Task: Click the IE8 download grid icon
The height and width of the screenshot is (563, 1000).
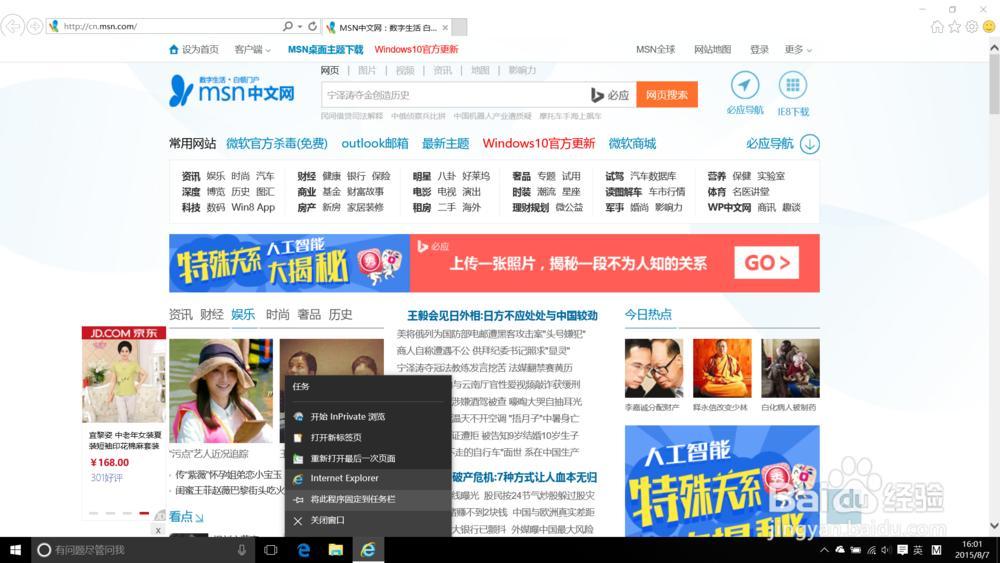Action: 793,85
